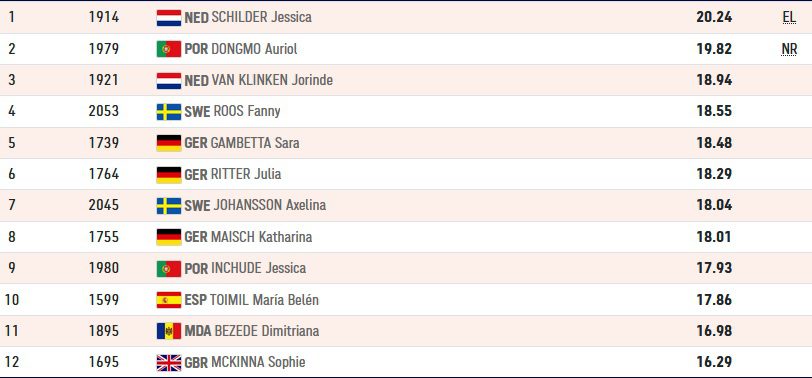Click the Great Britain flag beside MCKINNA Sophie
The image size is (812, 378).
[169, 362]
